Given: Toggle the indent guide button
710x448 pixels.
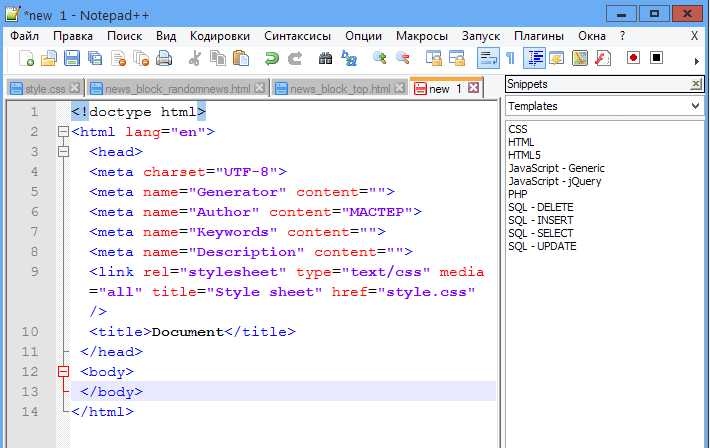Looking at the screenshot, I should click(x=534, y=58).
